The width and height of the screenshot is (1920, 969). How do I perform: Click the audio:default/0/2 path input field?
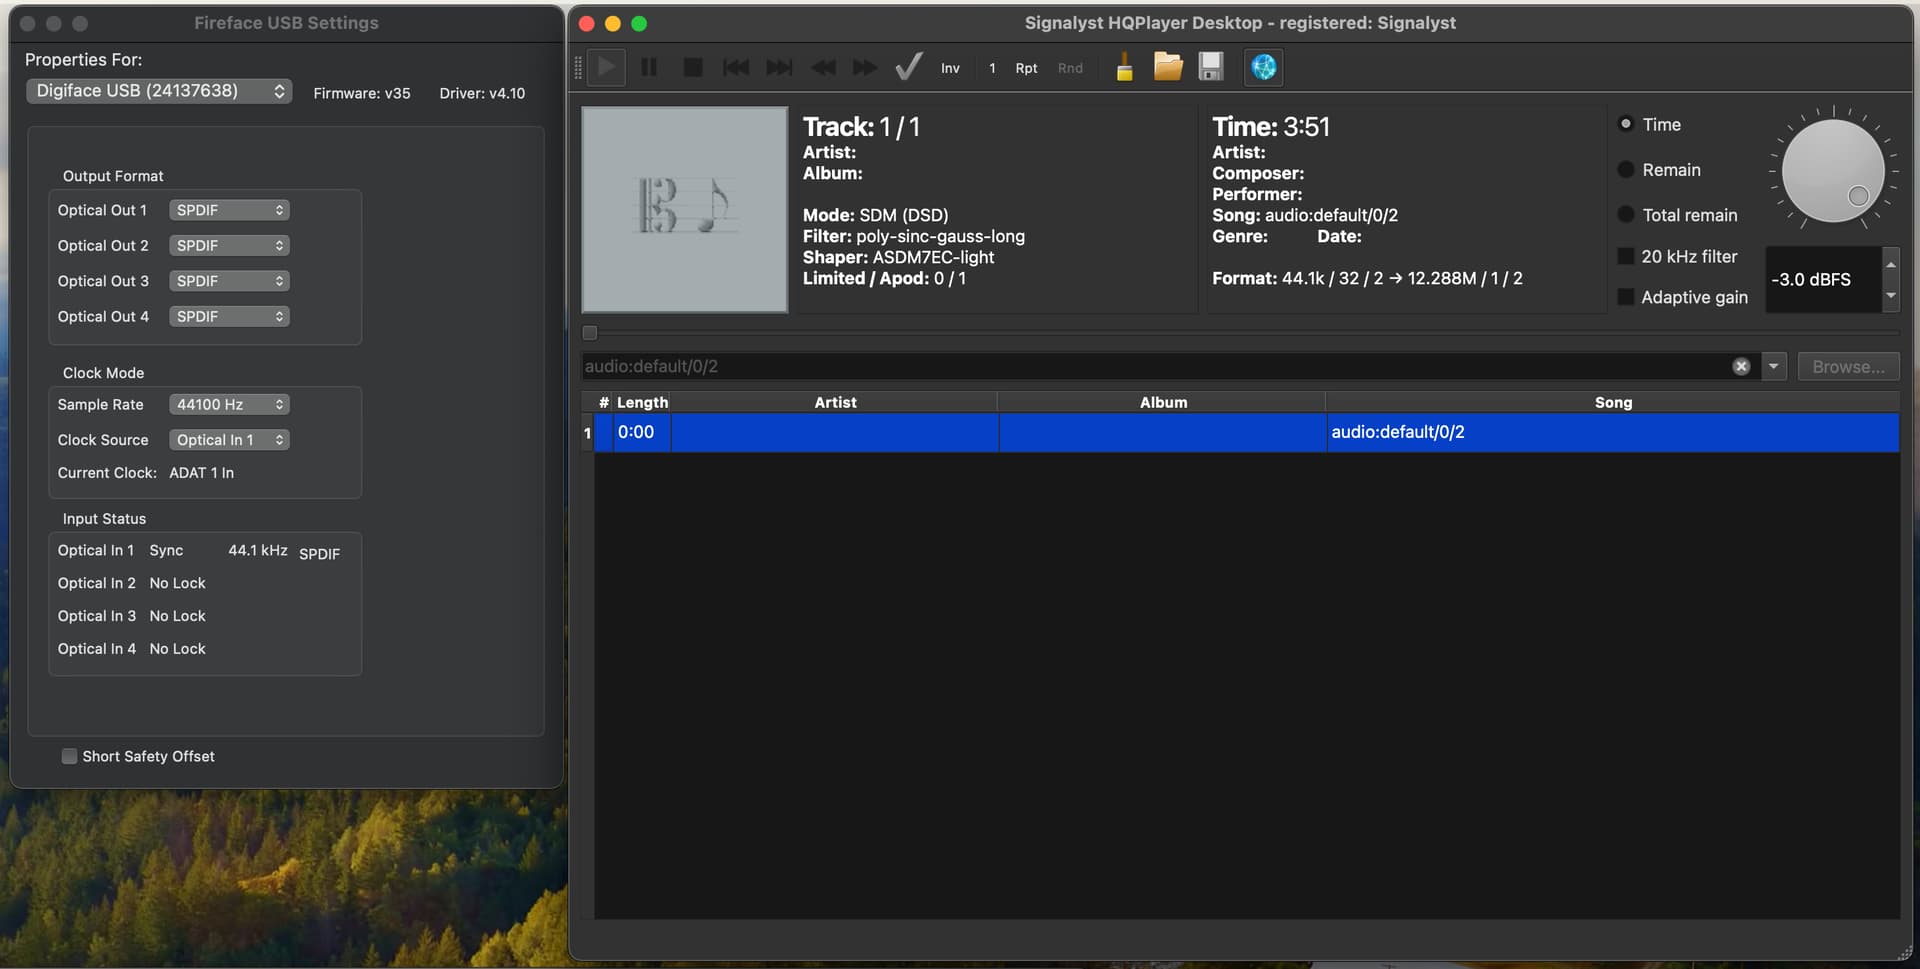pyautogui.click(x=1155, y=366)
